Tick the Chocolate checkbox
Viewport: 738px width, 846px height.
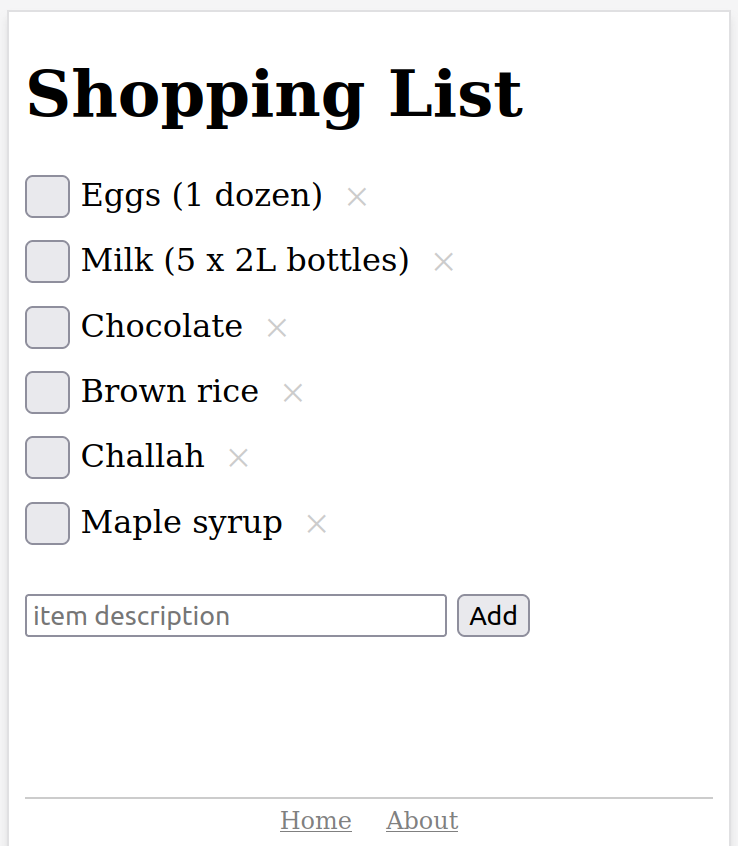coord(47,327)
